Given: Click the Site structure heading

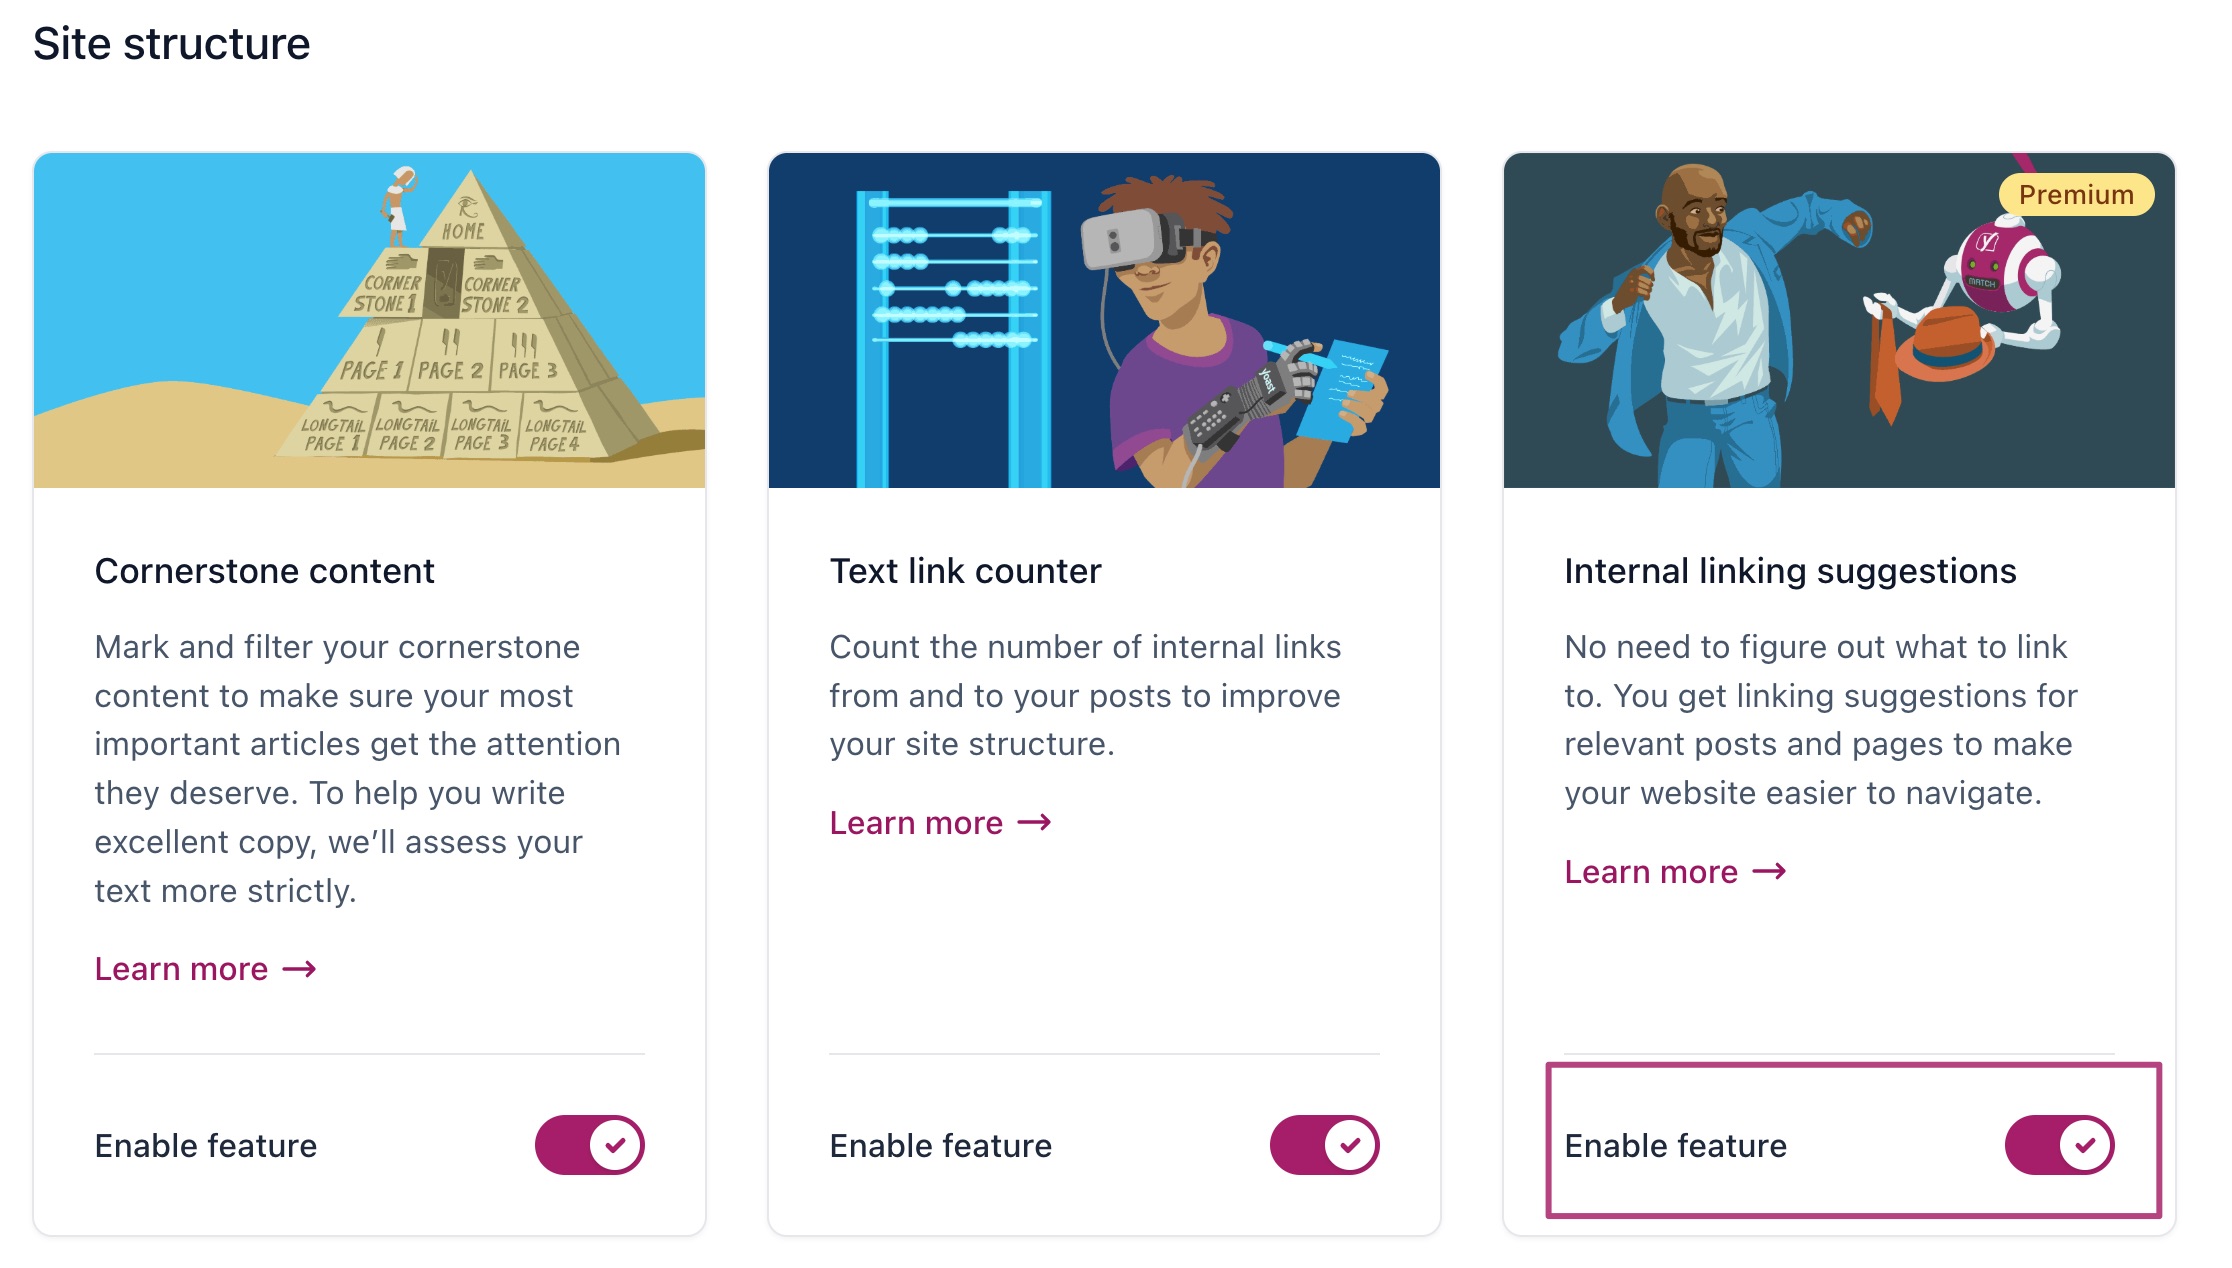Looking at the screenshot, I should 171,44.
